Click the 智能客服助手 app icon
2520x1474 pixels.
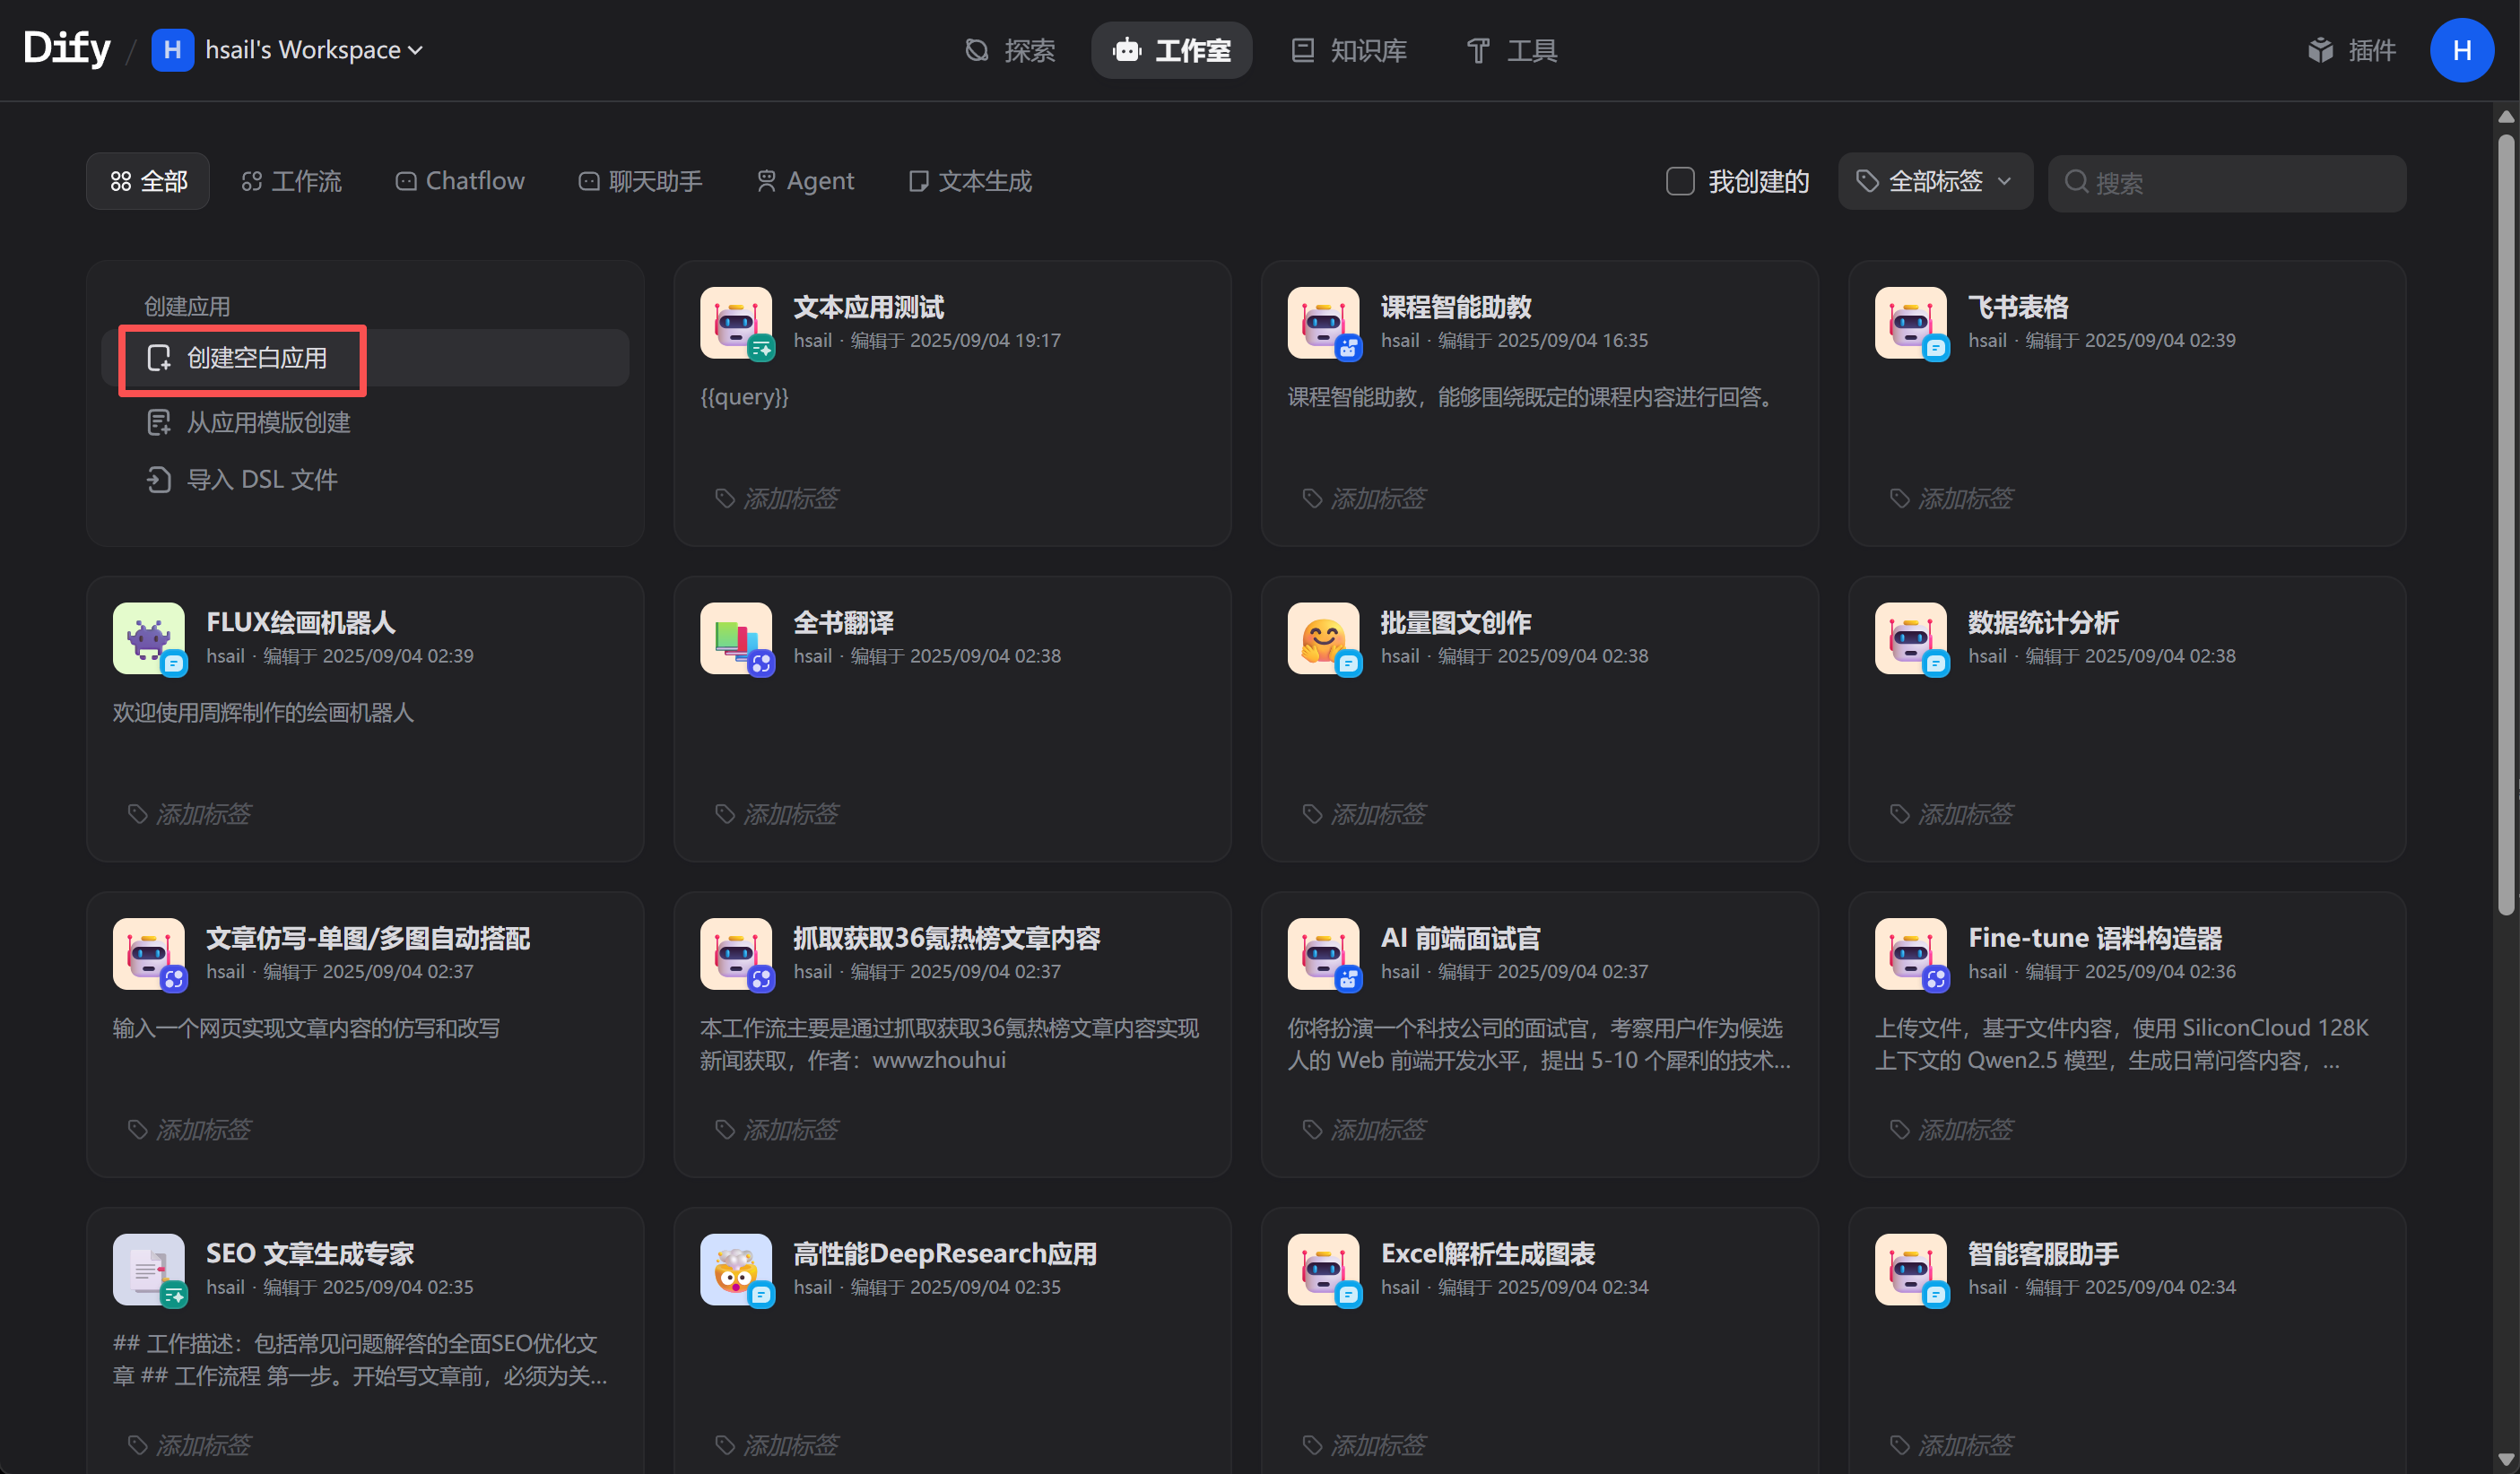pos(1910,1269)
